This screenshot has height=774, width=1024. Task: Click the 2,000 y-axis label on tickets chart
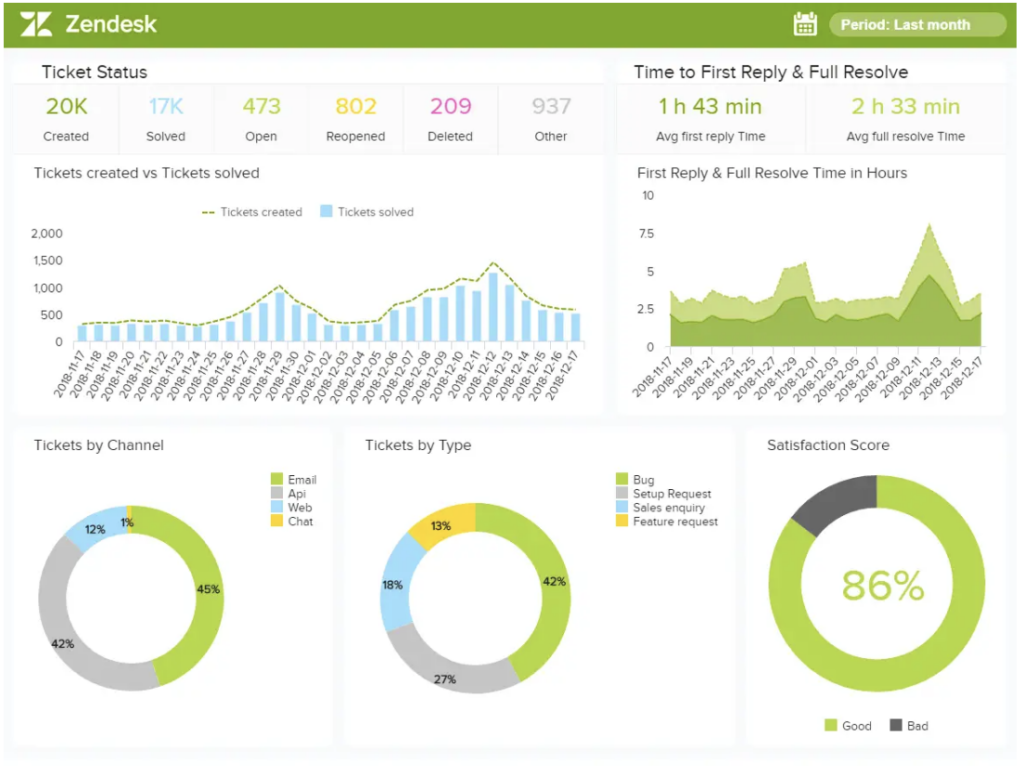tap(47, 234)
